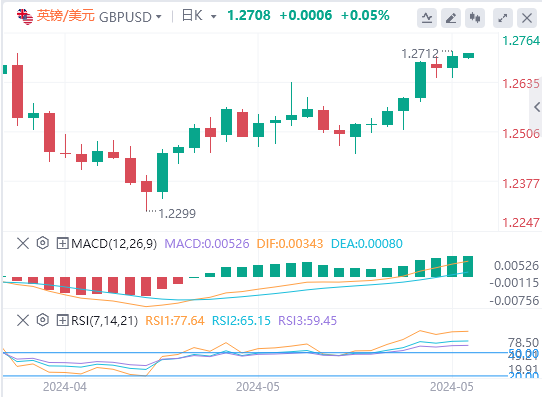
Task: Click the current price 1.2708
Action: (249, 16)
